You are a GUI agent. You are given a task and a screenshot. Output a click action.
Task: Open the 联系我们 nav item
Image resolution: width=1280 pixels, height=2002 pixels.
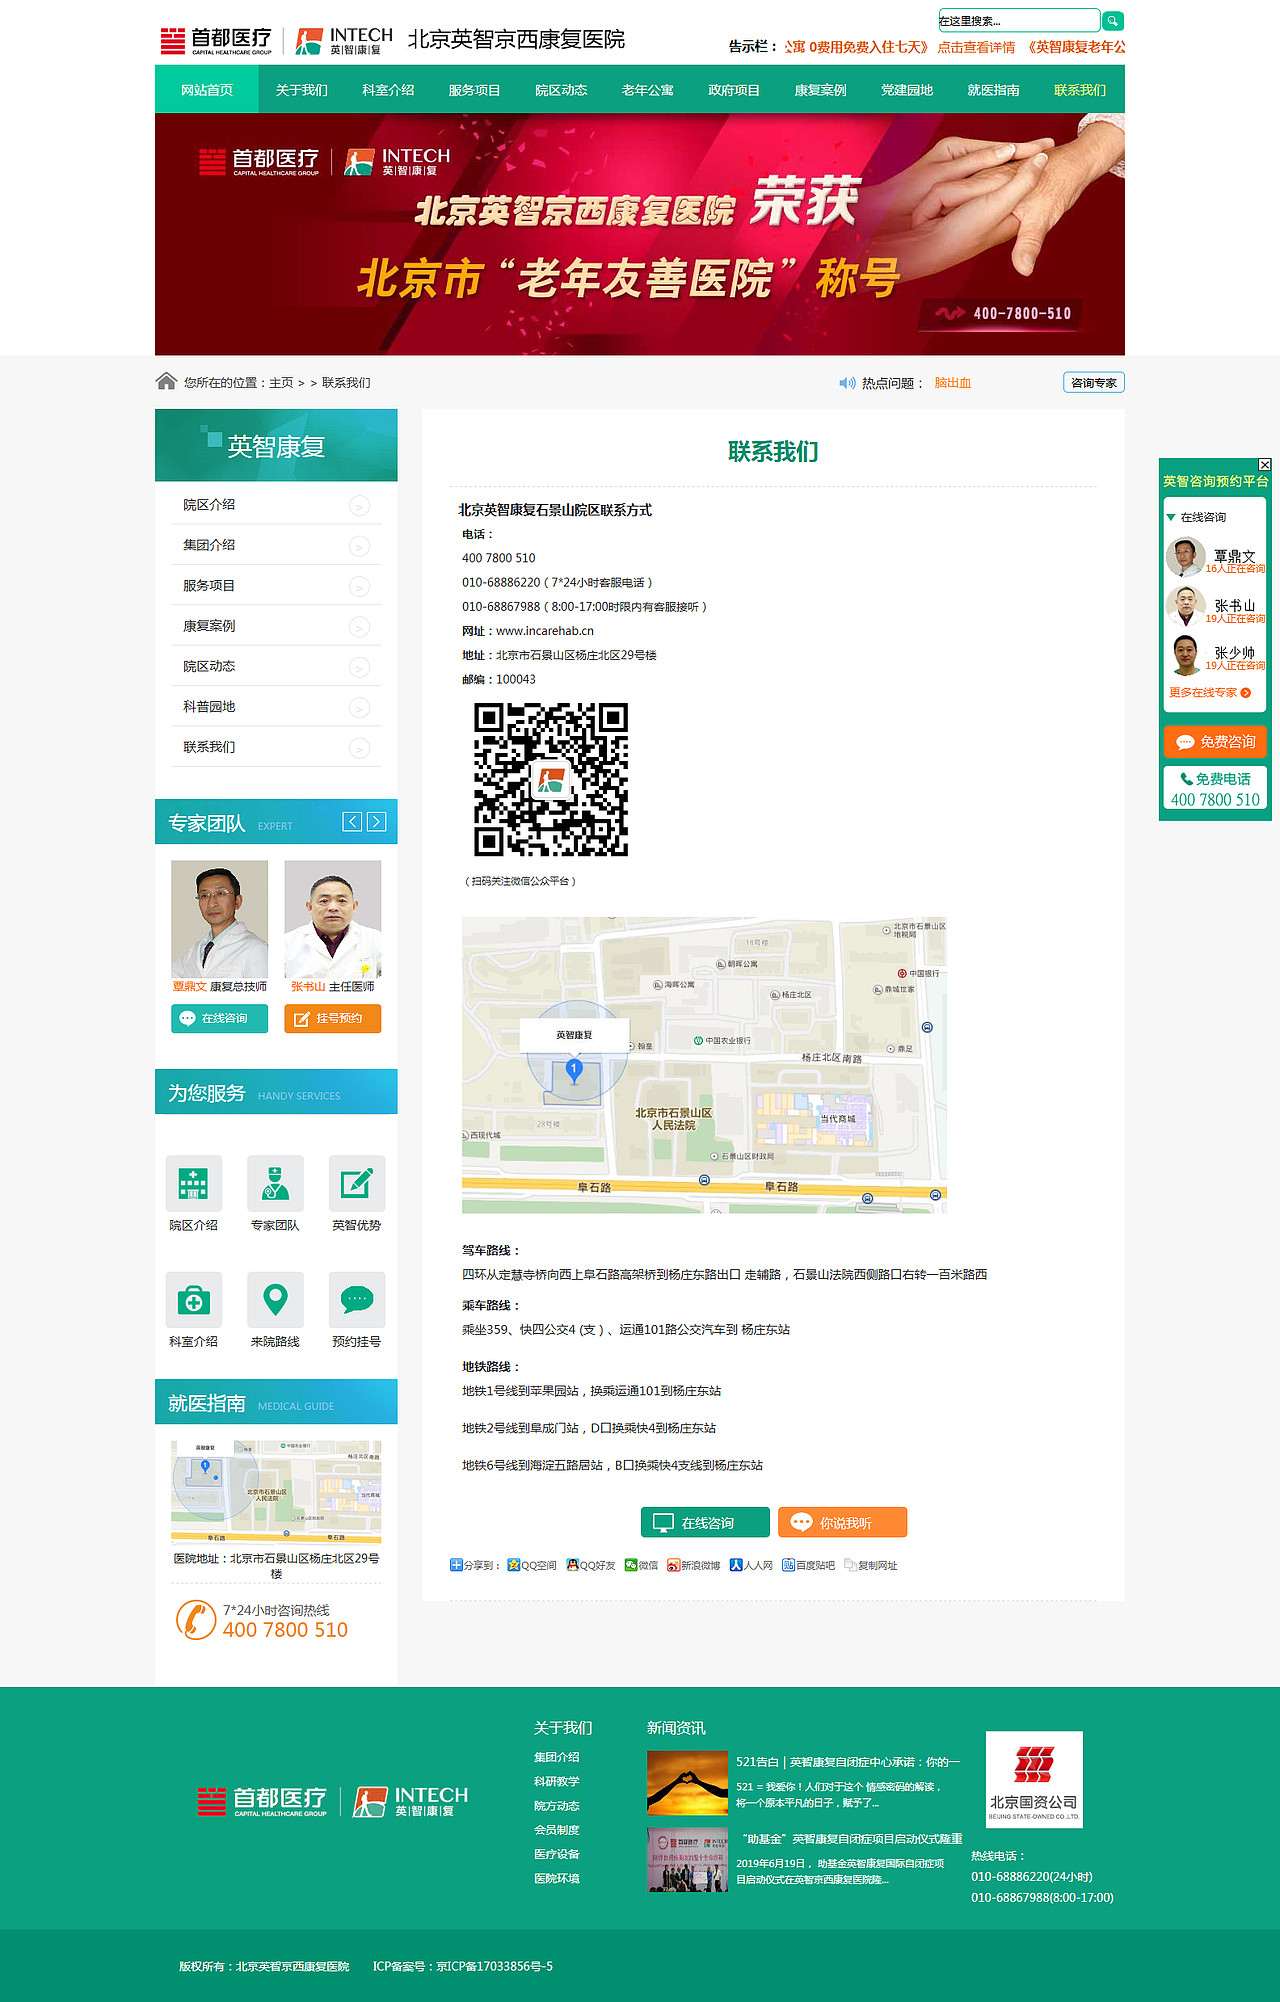[1080, 90]
